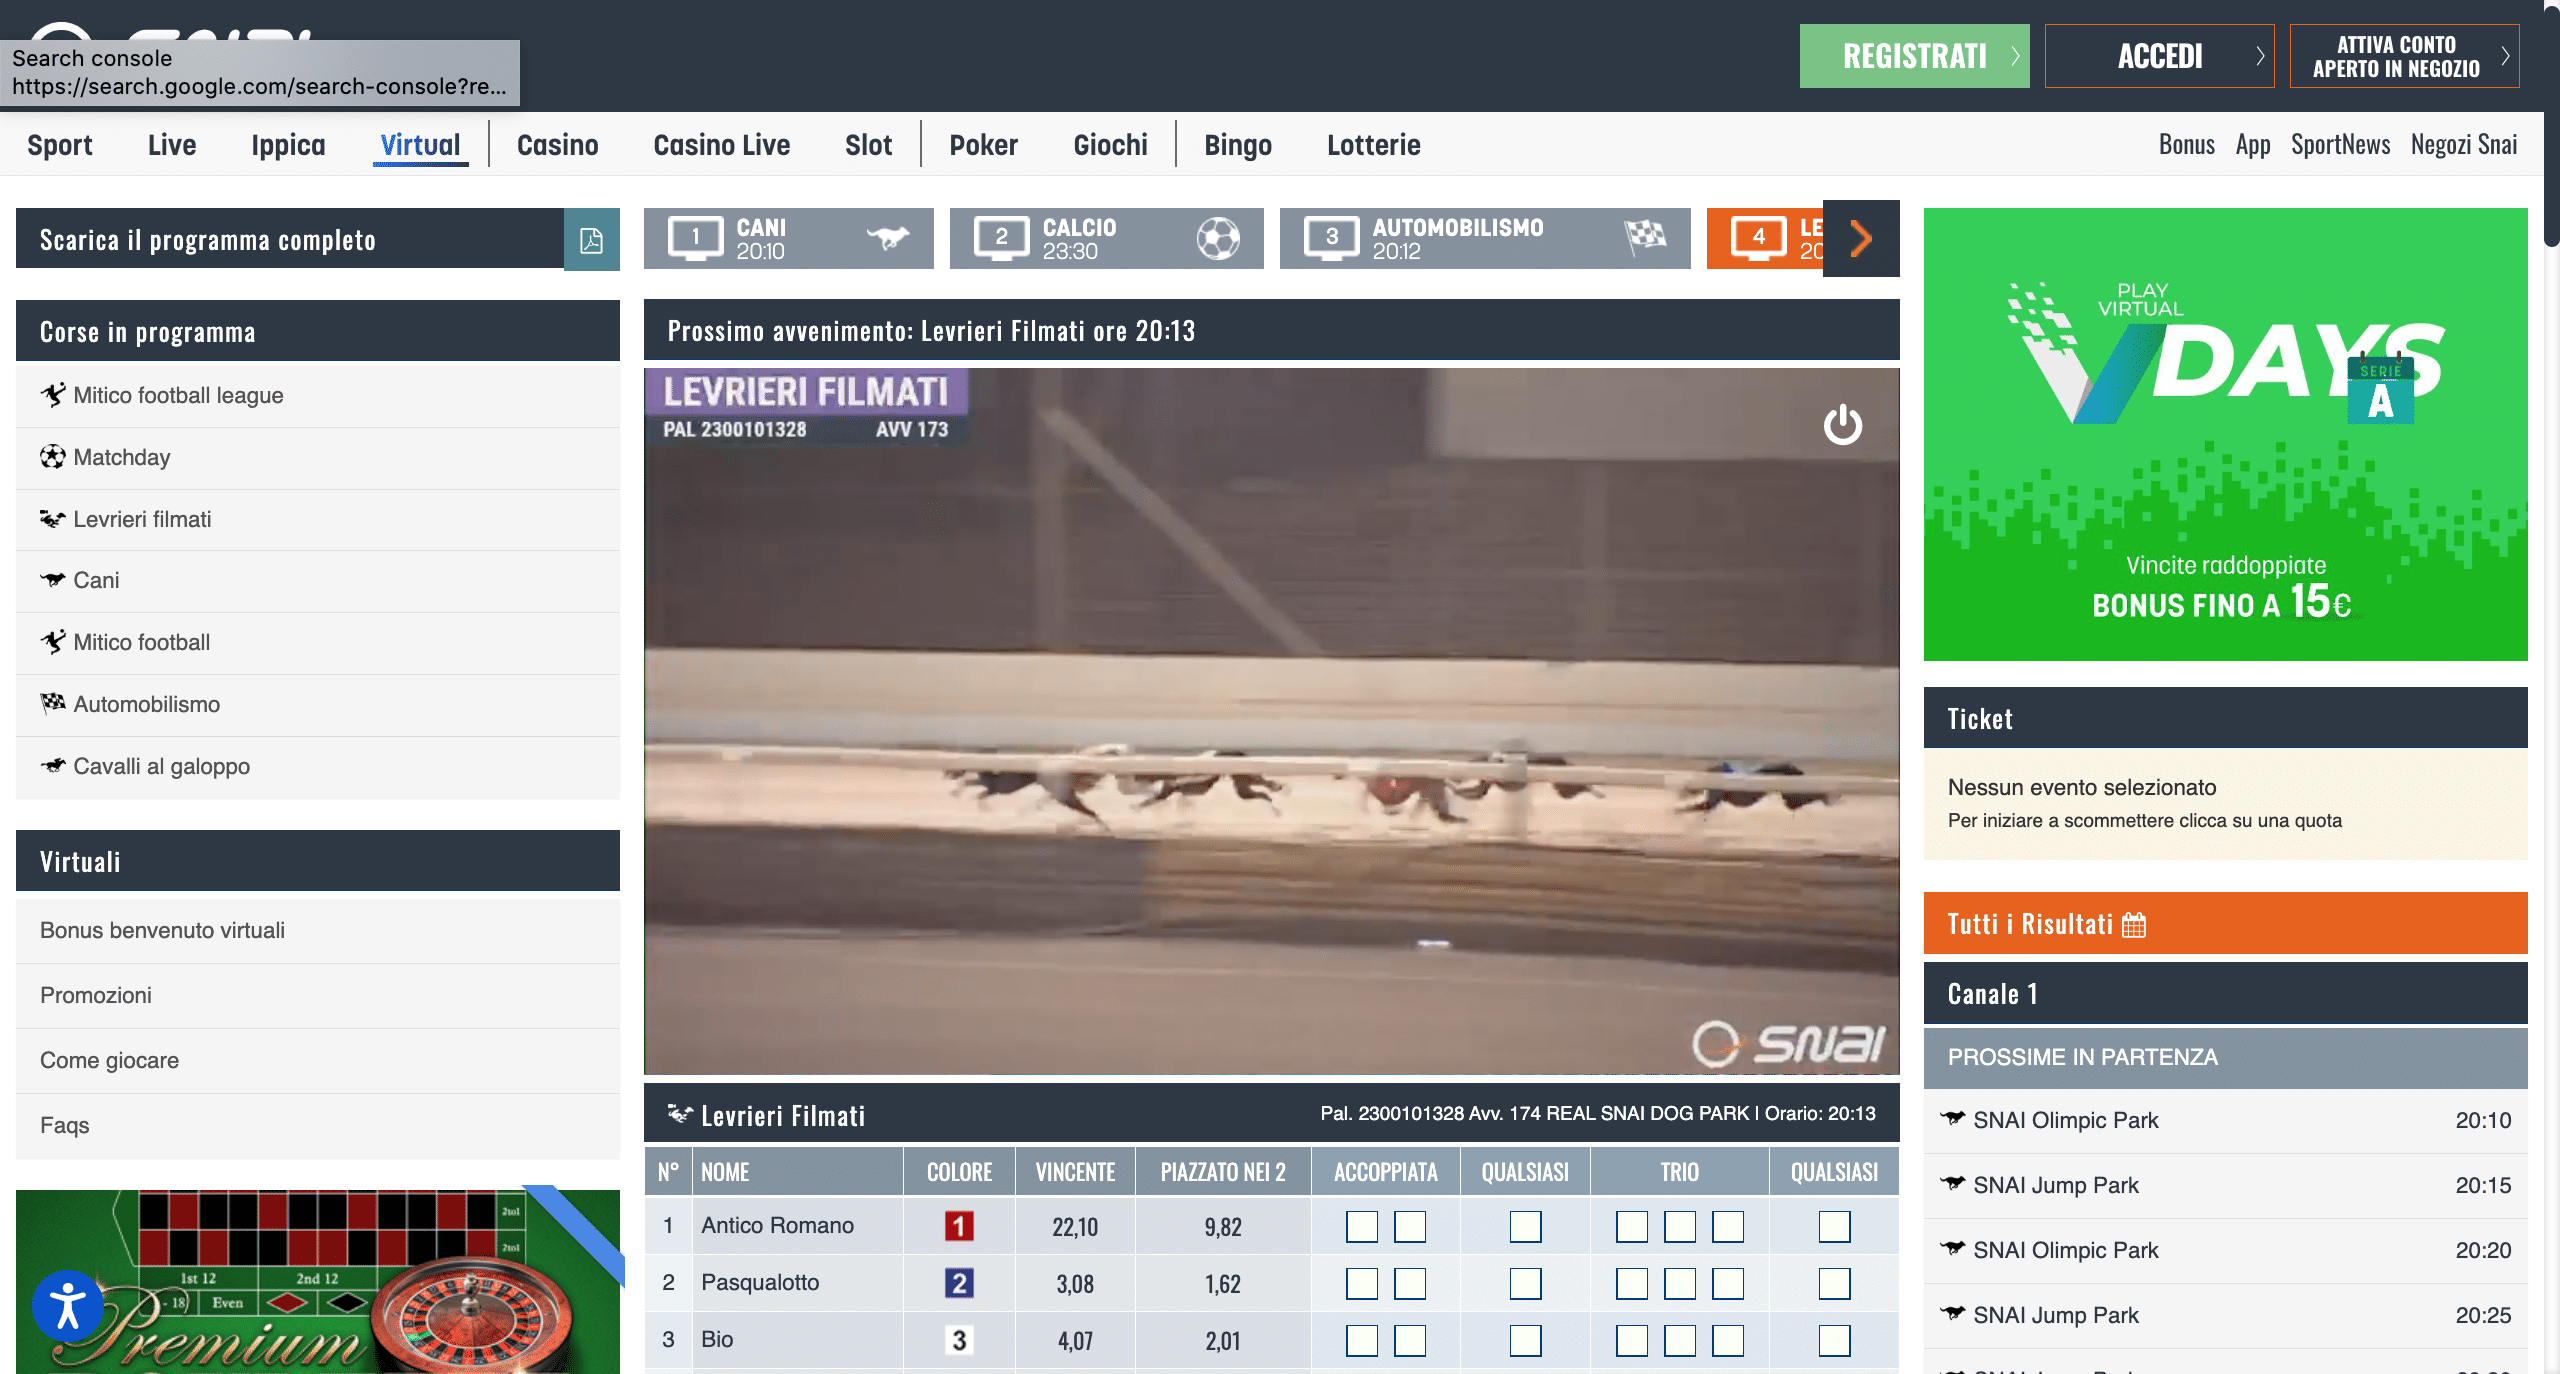The height and width of the screenshot is (1374, 2560).
Task: Select AUTOMOBILISMO channel 3 checkered flag tile
Action: click(1484, 239)
